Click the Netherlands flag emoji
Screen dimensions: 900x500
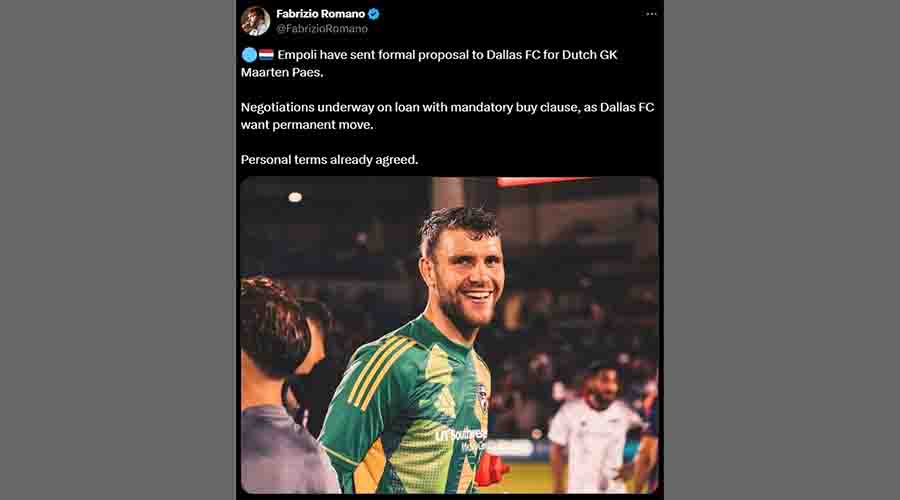click(266, 55)
